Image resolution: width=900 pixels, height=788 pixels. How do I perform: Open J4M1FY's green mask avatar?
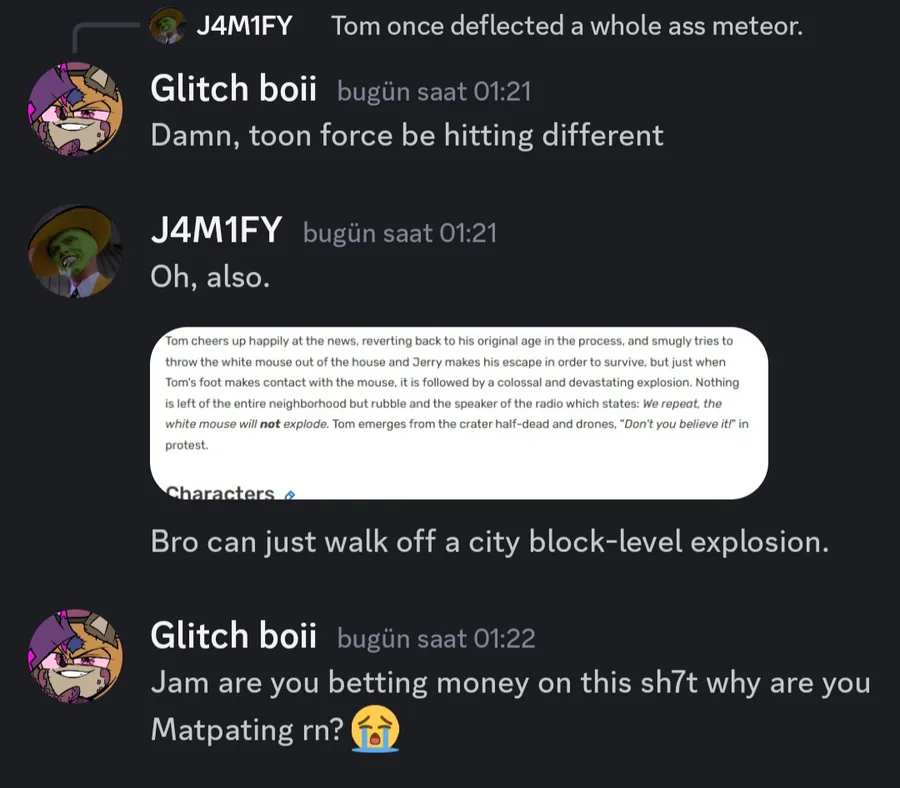click(x=75, y=251)
